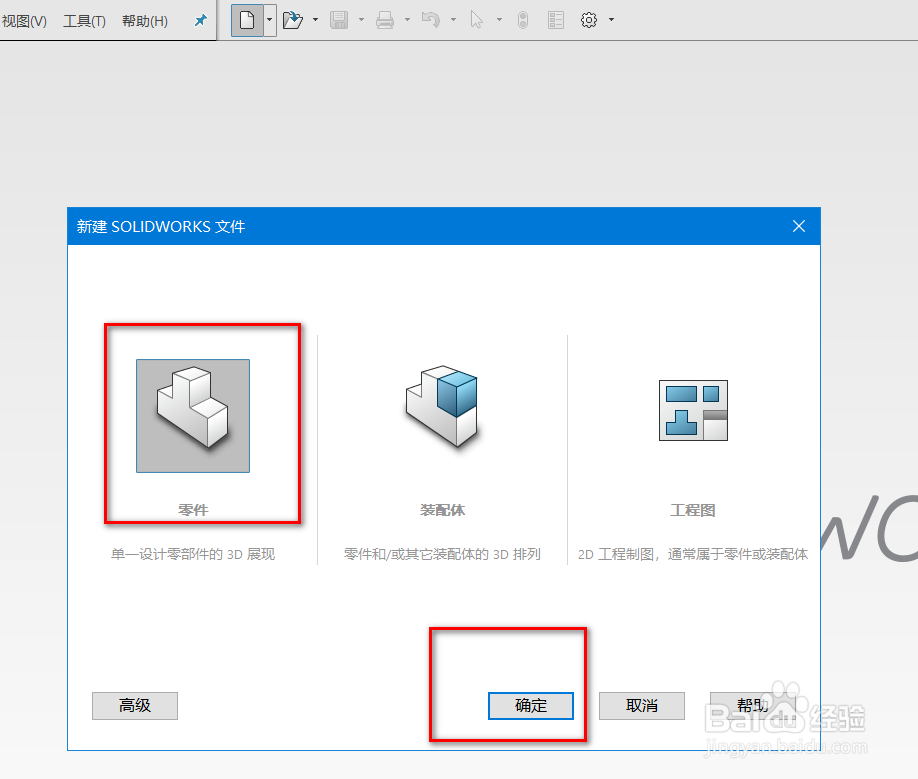Viewport: 918px width, 779px height.
Task: Open the 工具(T) menu
Action: click(x=84, y=21)
